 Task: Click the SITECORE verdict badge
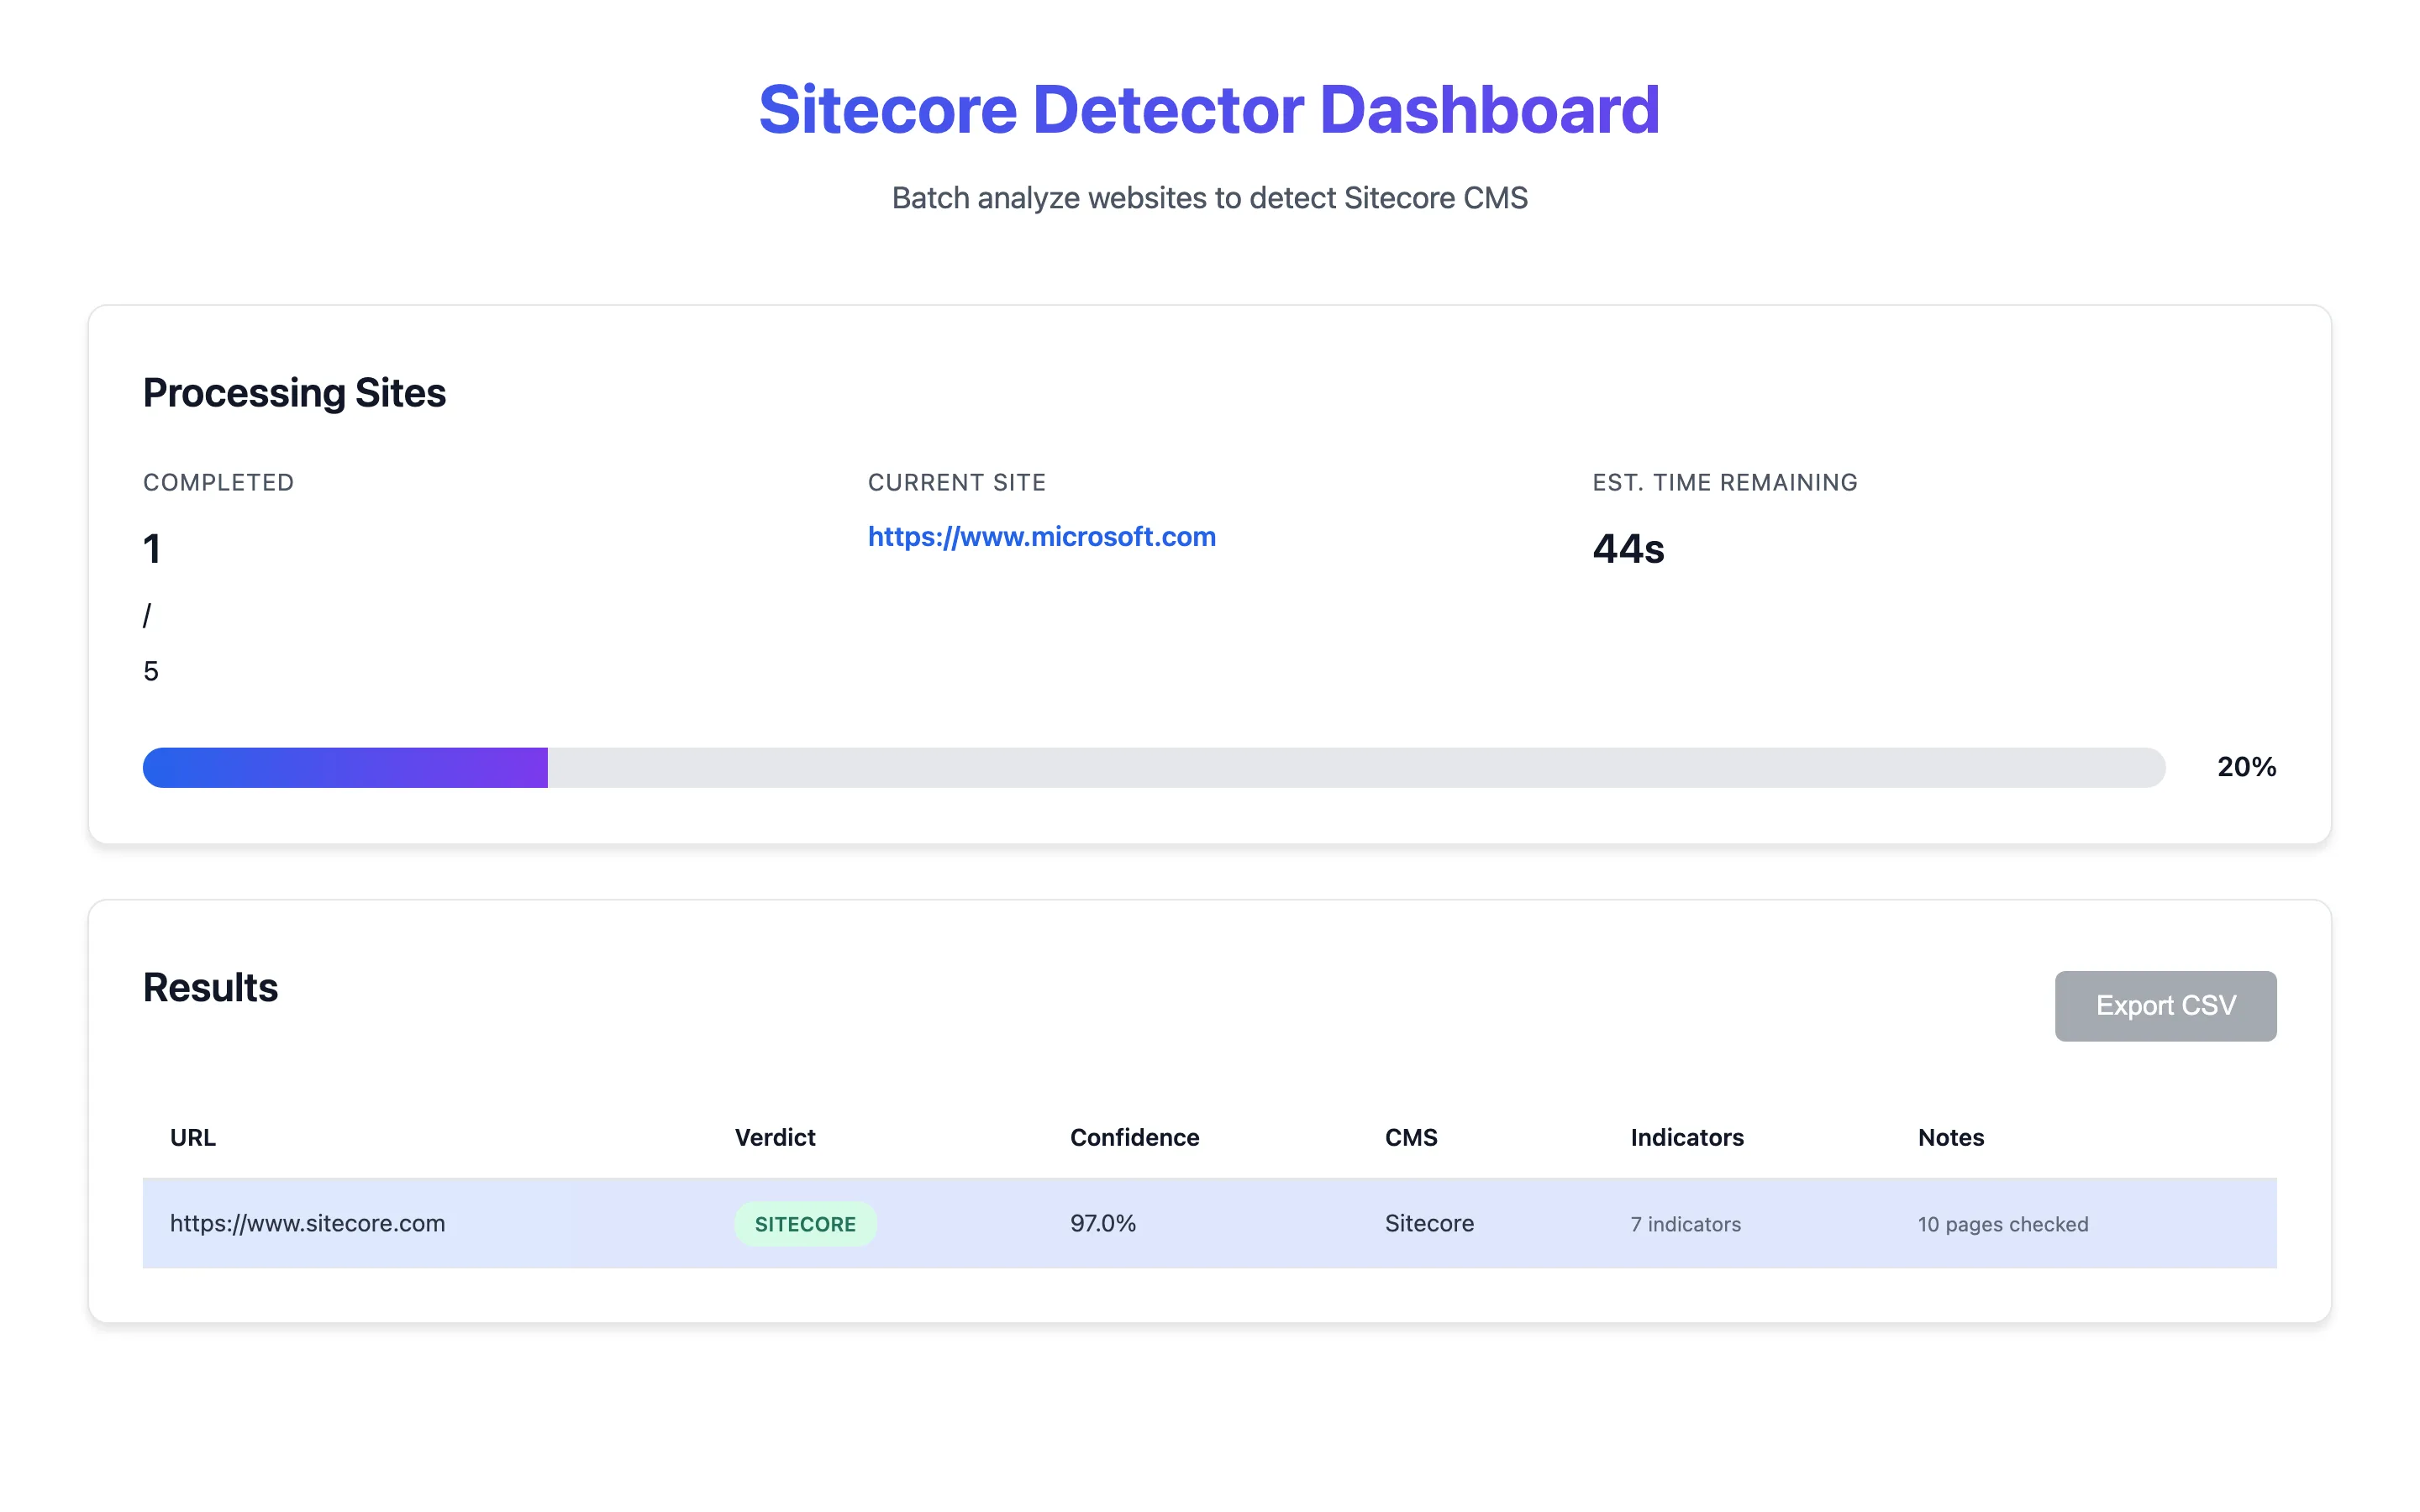click(805, 1224)
